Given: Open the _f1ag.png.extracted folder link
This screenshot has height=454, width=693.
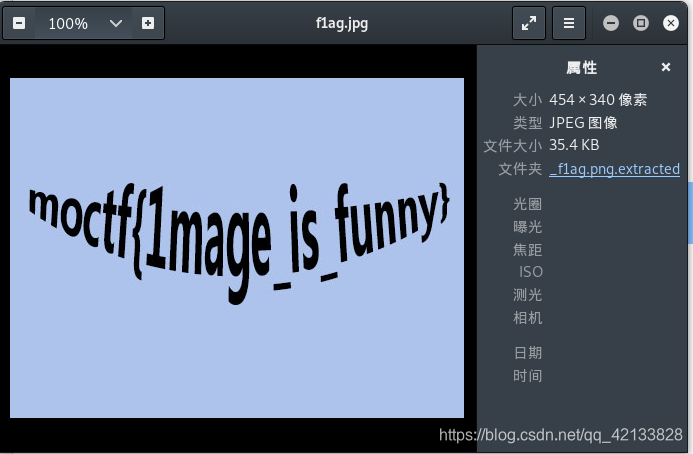Looking at the screenshot, I should pyautogui.click(x=614, y=169).
